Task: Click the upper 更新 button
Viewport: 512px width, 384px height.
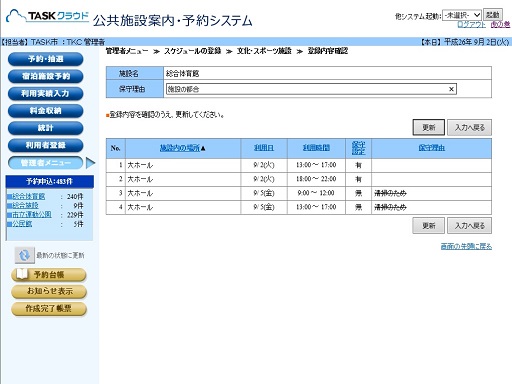Action: pyautogui.click(x=428, y=127)
